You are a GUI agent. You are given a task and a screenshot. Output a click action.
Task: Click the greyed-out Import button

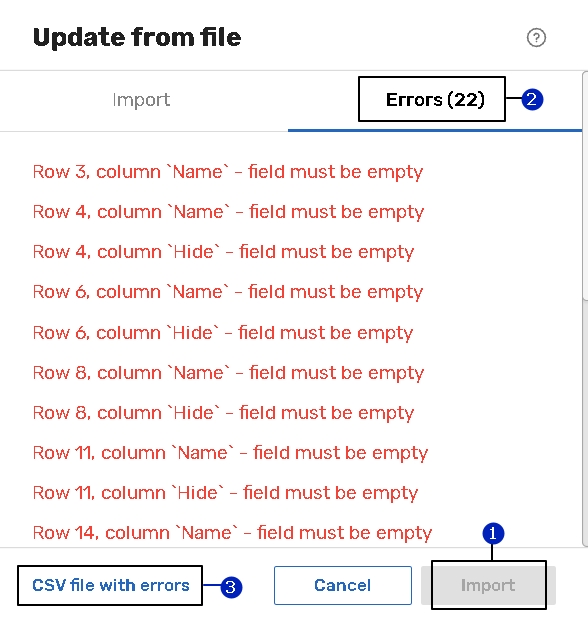pos(488,585)
